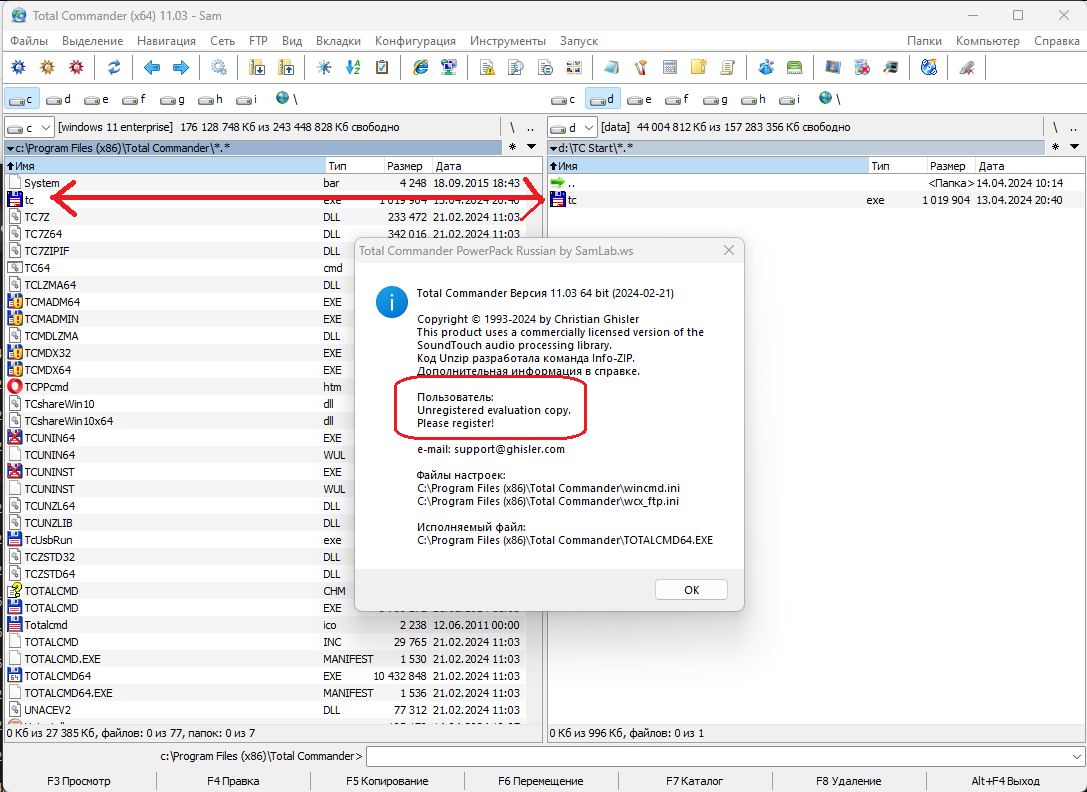Click the blue forward arrow in toolbar
The image size is (1087, 792).
point(181,68)
